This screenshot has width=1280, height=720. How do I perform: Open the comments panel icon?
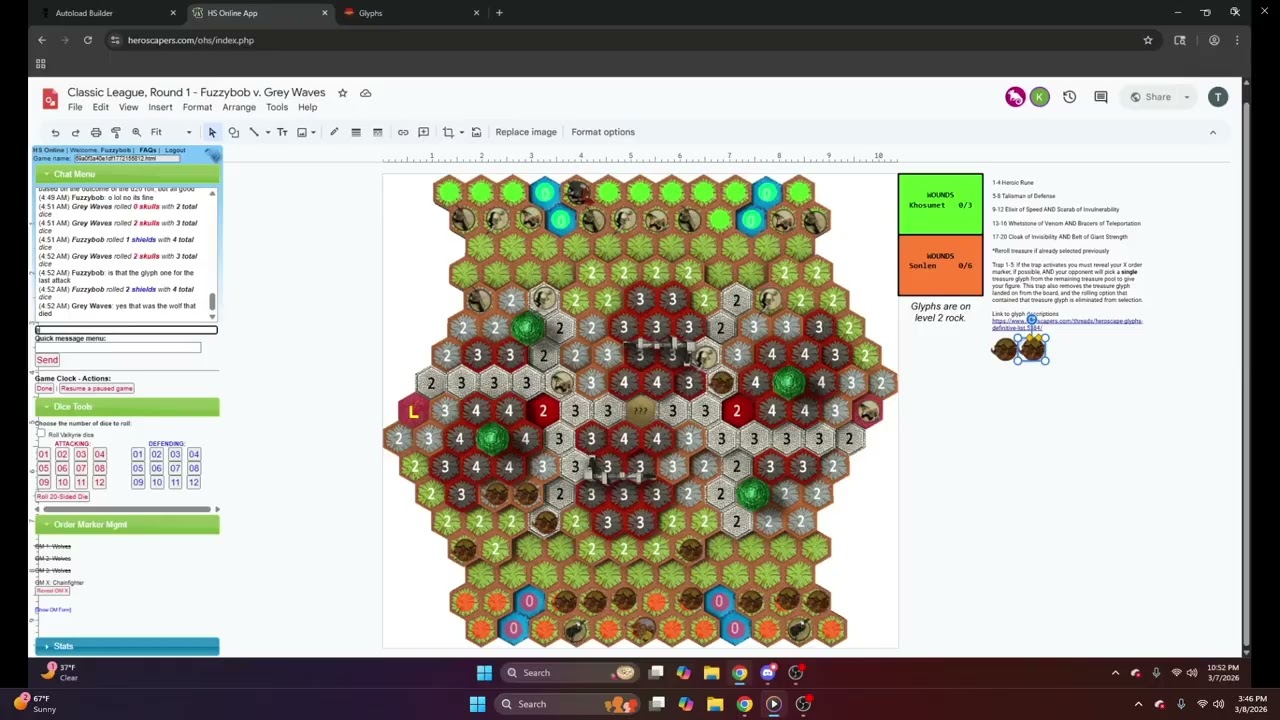1101,97
